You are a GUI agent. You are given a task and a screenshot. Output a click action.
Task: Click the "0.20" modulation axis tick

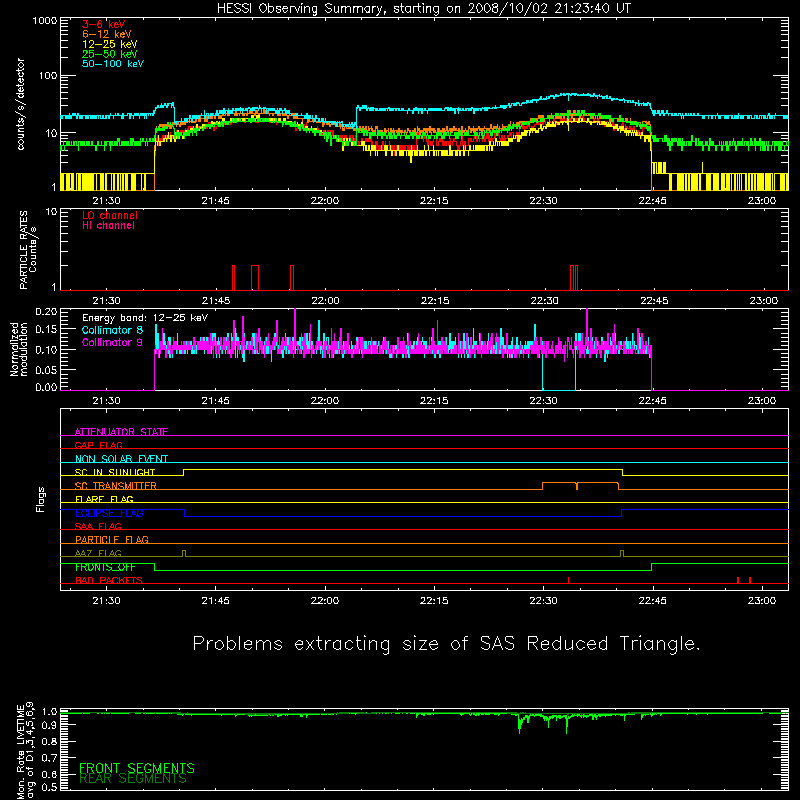(46, 312)
